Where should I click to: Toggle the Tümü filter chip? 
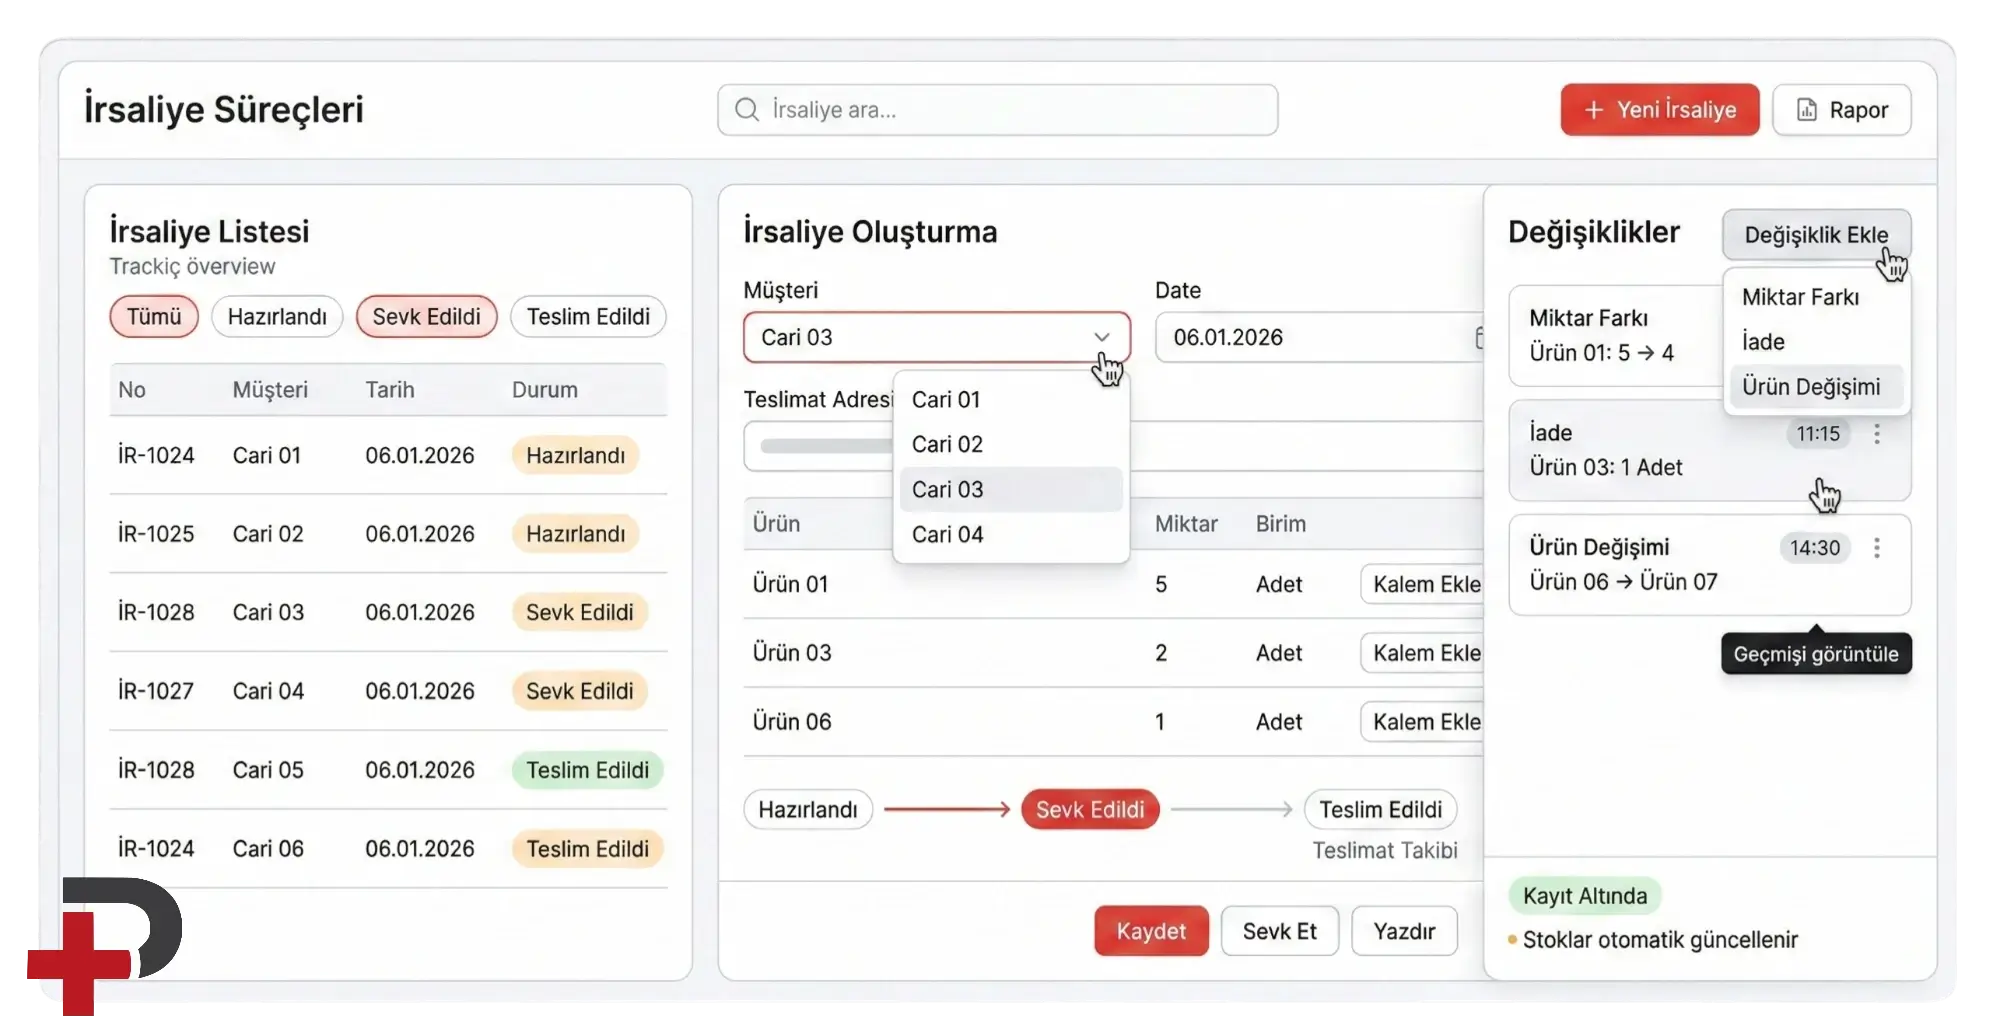pos(154,317)
